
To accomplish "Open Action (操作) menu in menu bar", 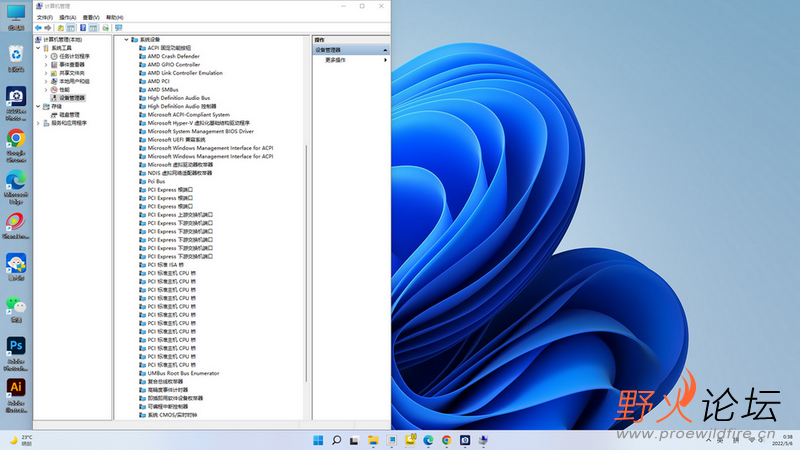I will point(68,17).
